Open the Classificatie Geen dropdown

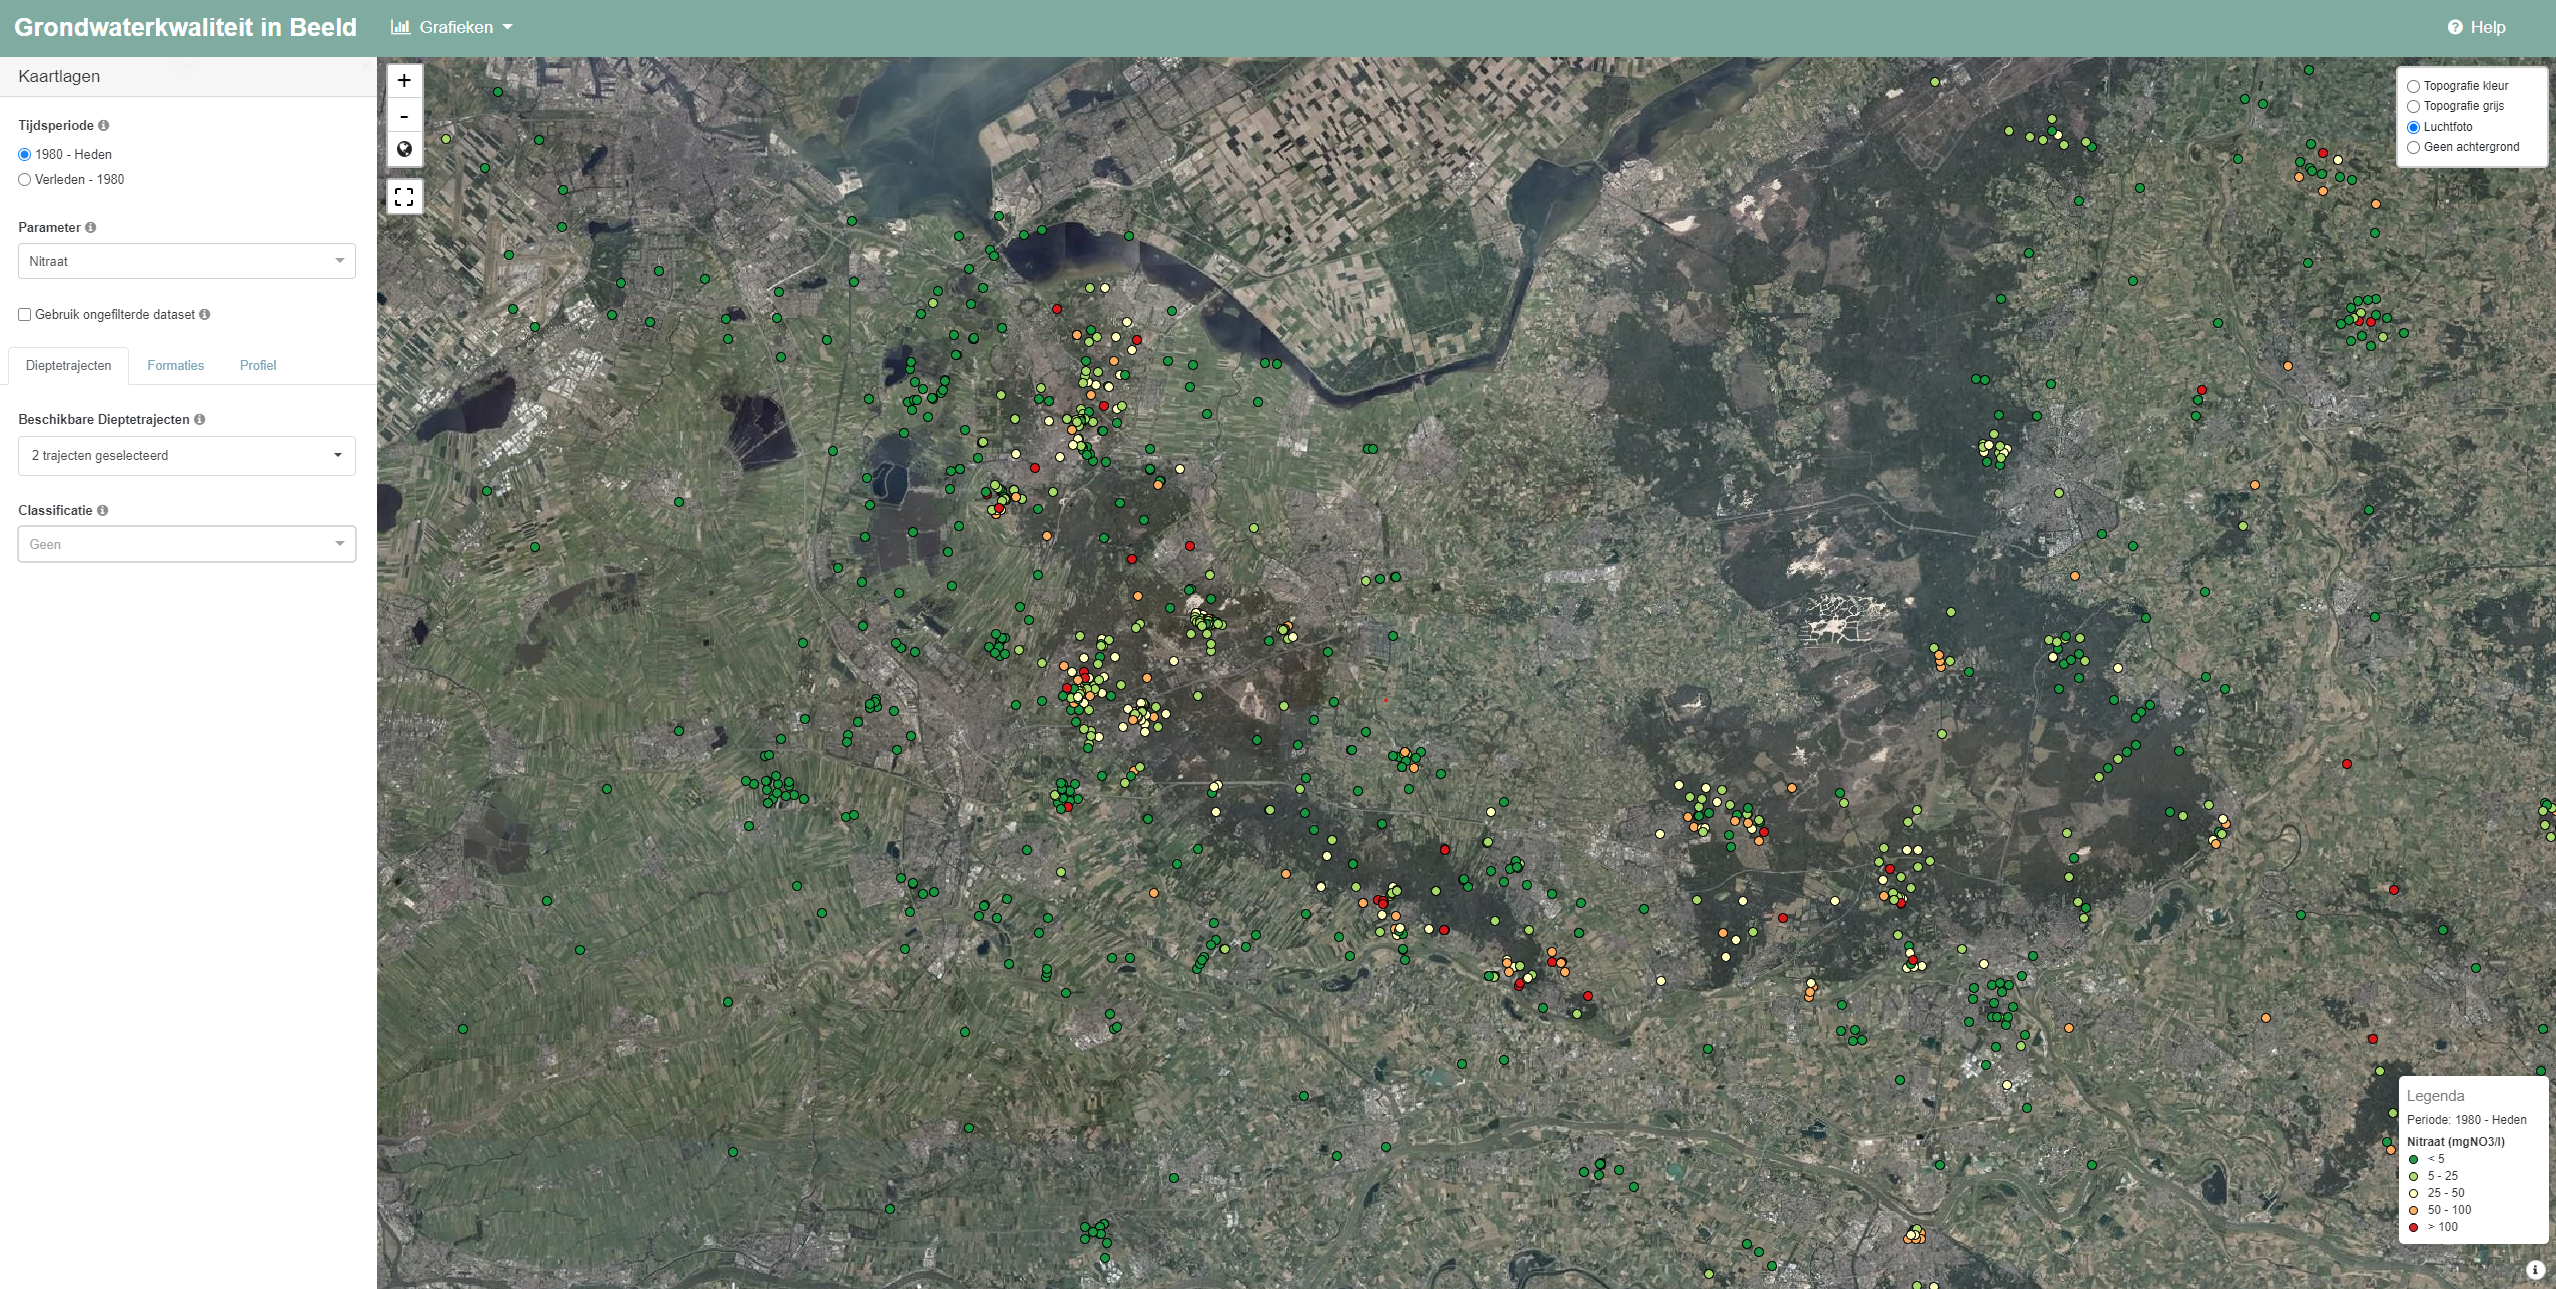click(186, 545)
